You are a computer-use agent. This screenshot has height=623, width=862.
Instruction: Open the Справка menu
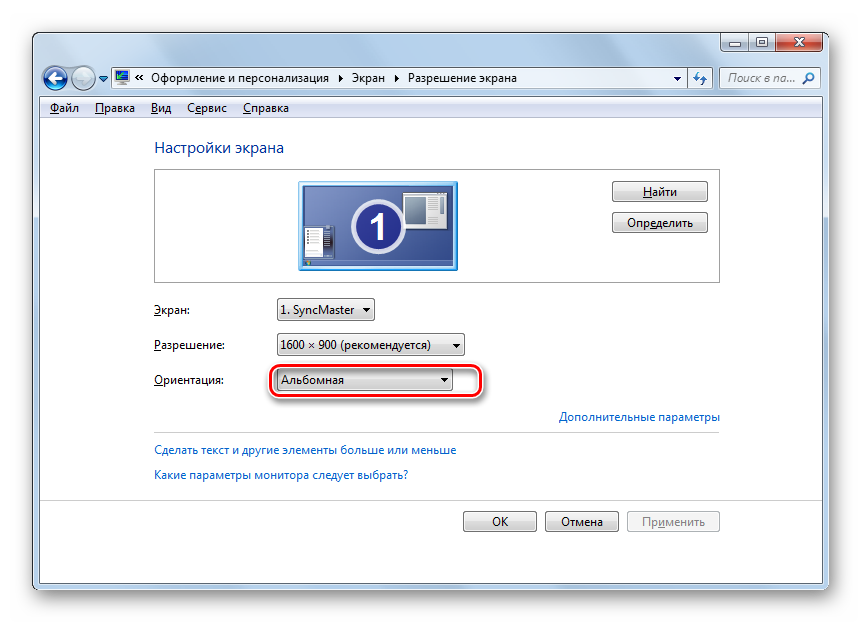[266, 108]
